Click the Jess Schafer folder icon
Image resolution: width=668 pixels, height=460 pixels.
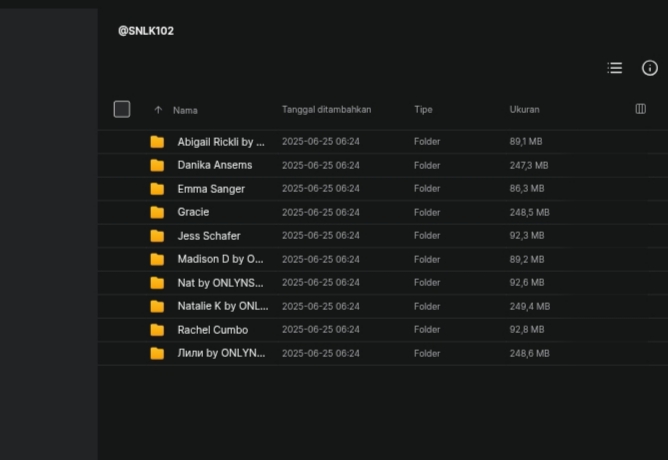coord(157,236)
